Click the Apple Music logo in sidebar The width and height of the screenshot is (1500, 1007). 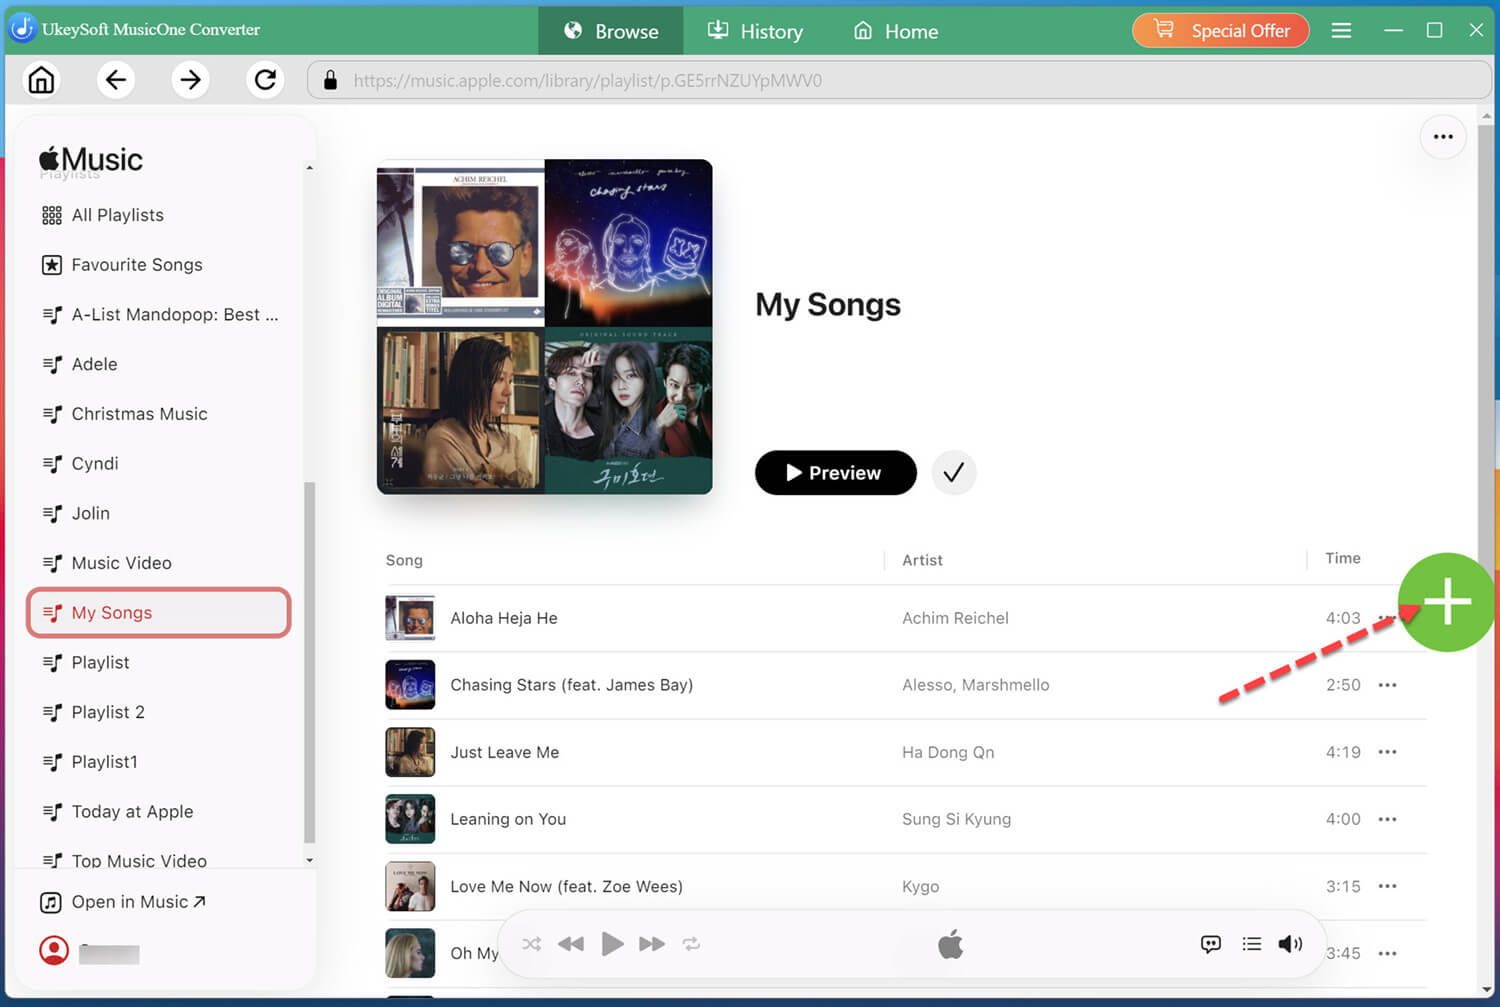click(x=91, y=160)
